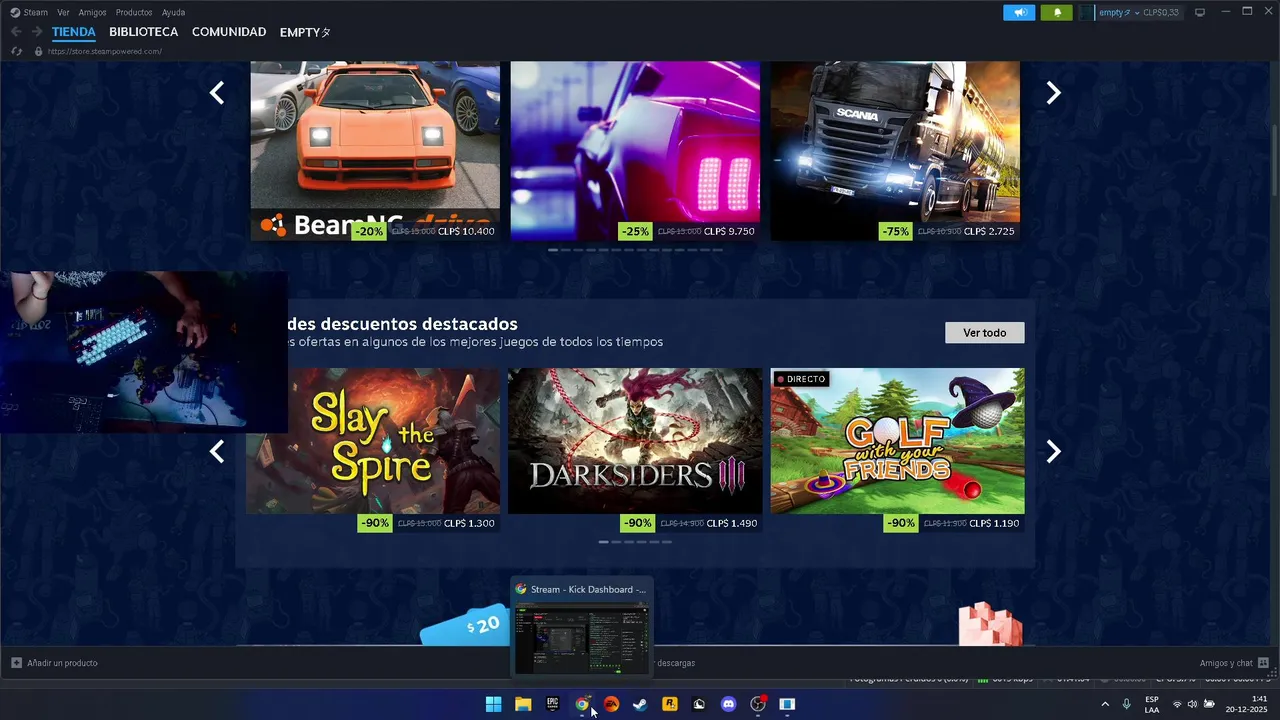Open the BeamNG.drive game card
1280x720 pixels.
(x=375, y=150)
